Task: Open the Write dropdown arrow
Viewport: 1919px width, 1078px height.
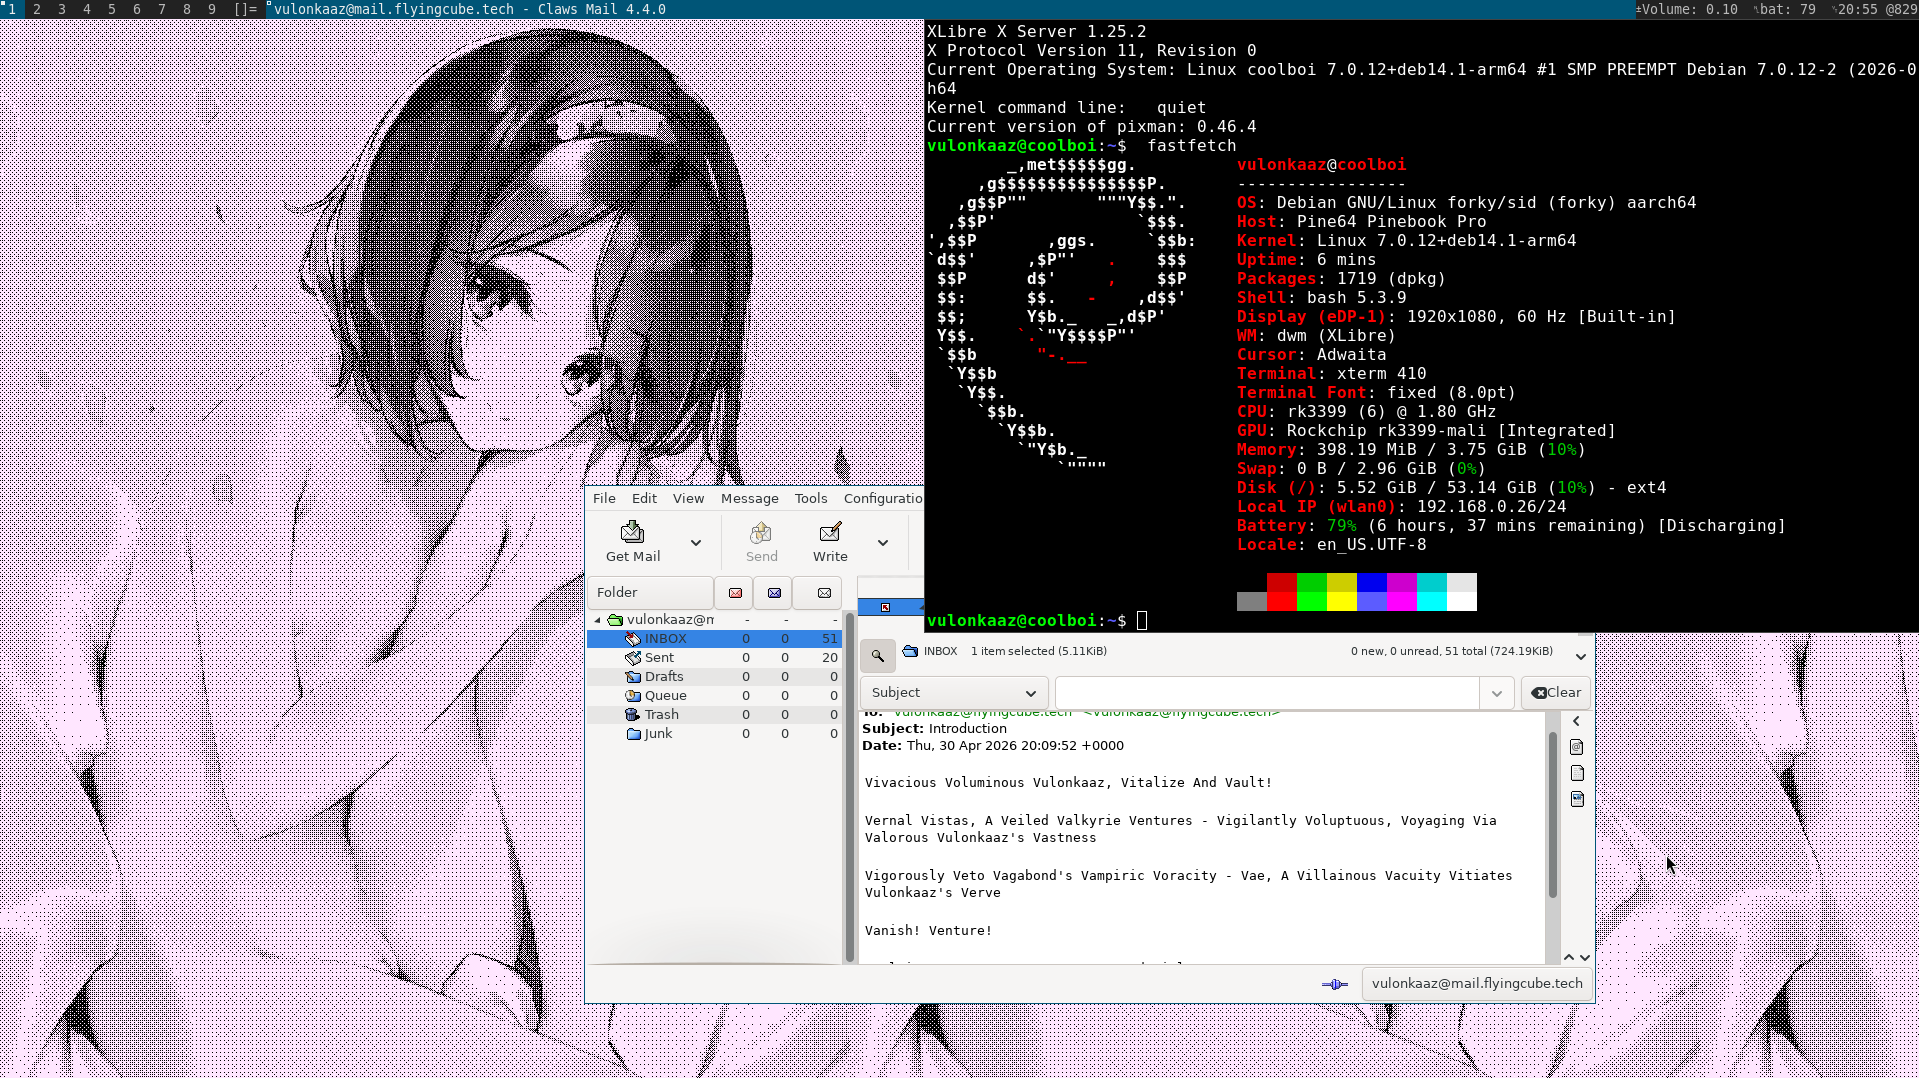Action: tap(883, 543)
